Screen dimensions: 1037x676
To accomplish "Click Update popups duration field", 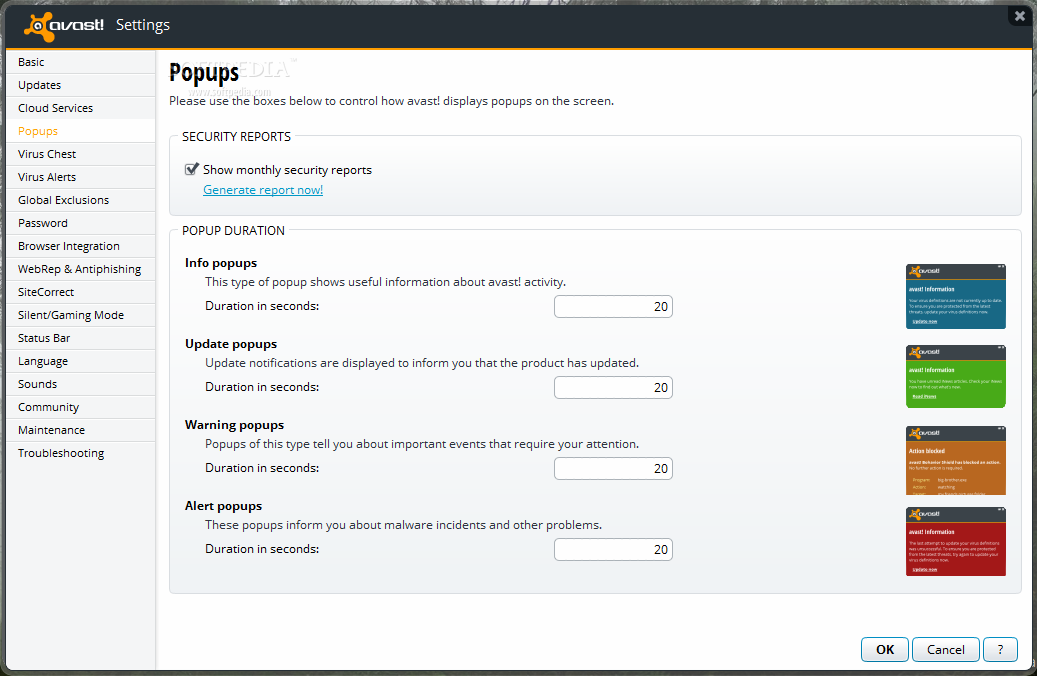I will click(613, 387).
